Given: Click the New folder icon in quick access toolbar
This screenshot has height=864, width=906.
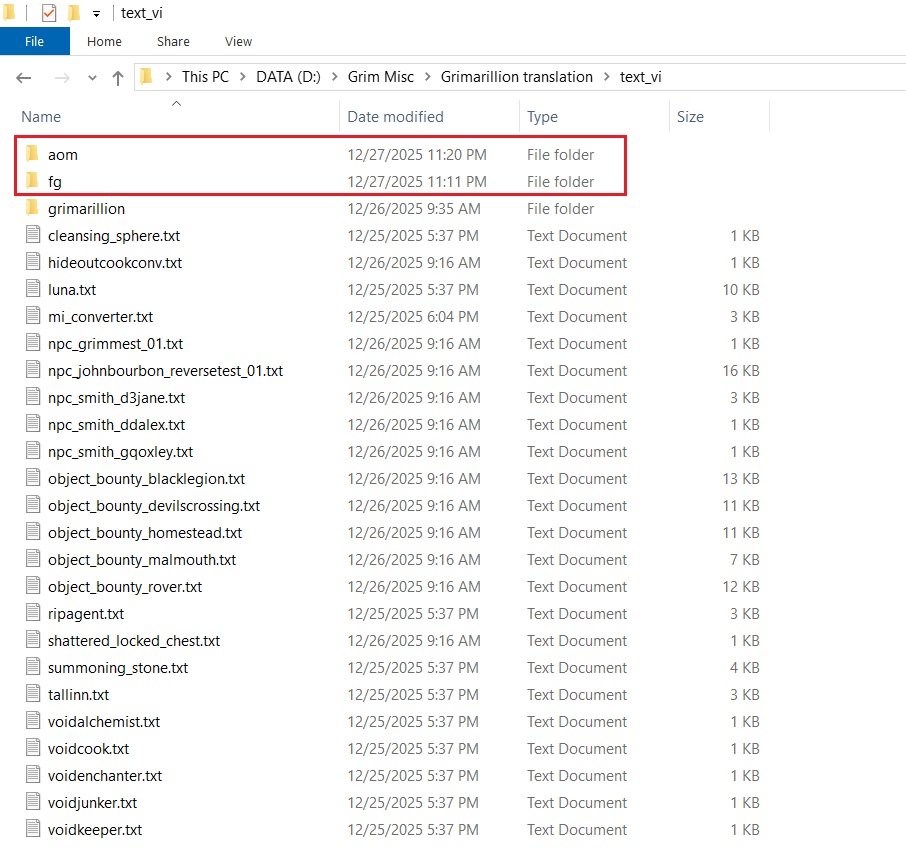Looking at the screenshot, I should click(74, 13).
